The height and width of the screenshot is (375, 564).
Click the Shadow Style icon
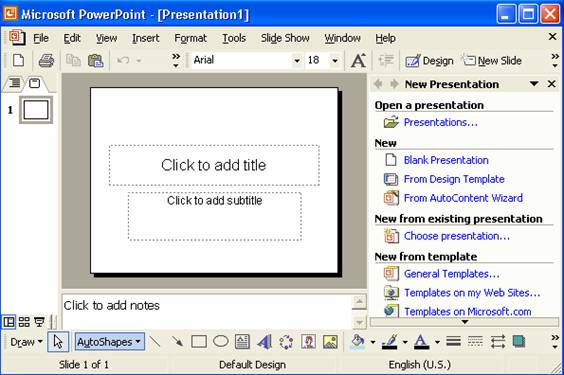click(519, 341)
